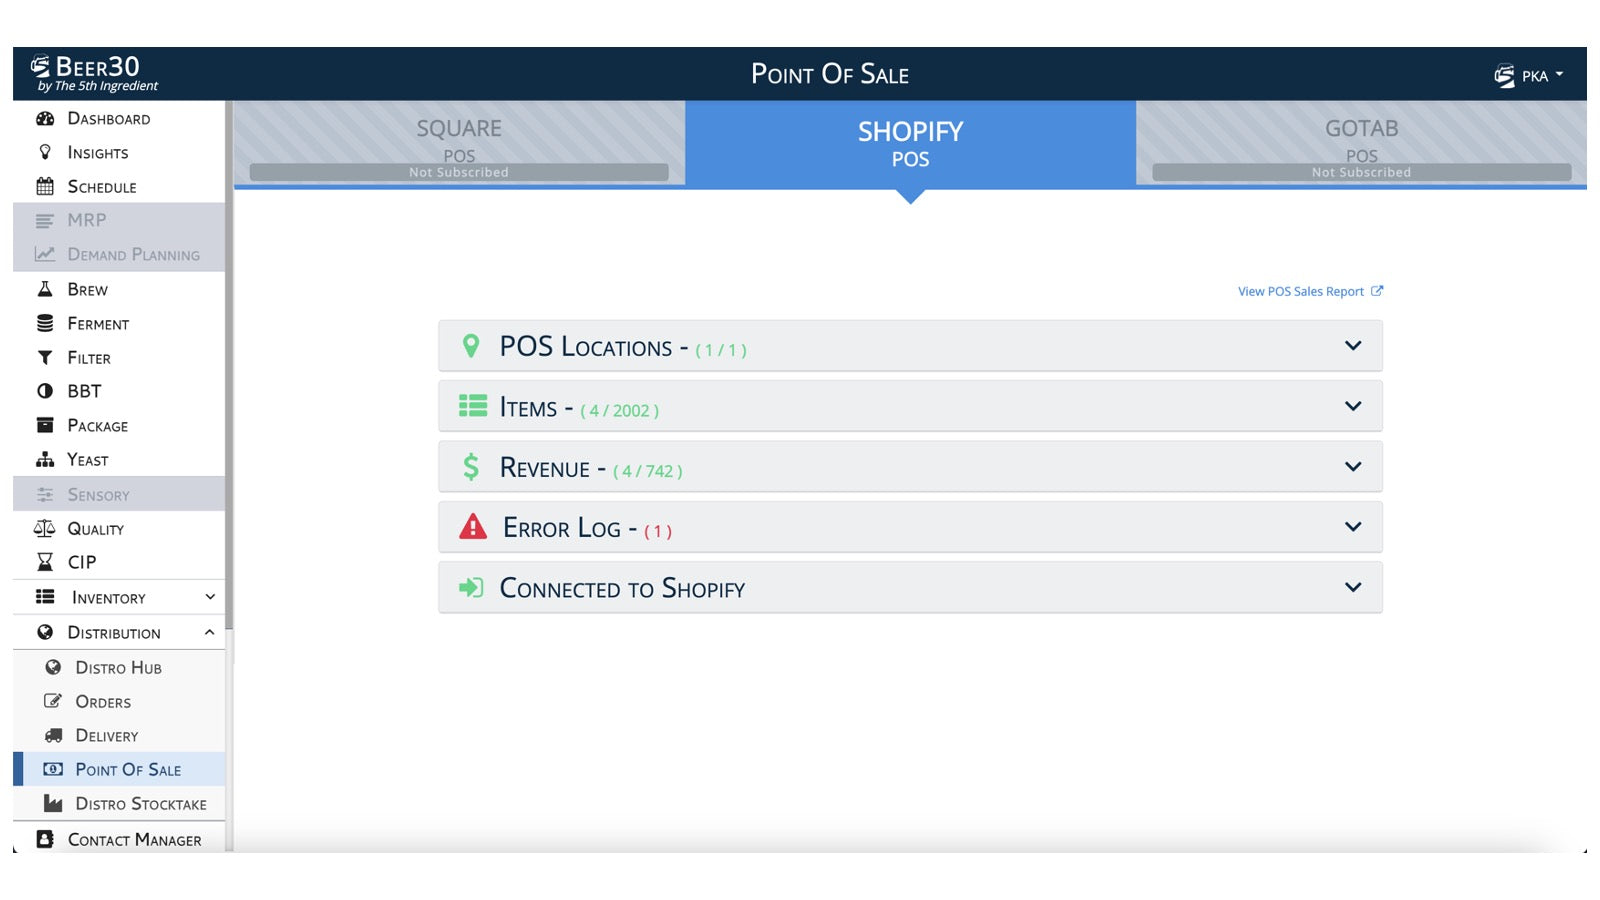This screenshot has width=1600, height=900.
Task: Collapse the Distribution submenu arrow
Action: [210, 632]
